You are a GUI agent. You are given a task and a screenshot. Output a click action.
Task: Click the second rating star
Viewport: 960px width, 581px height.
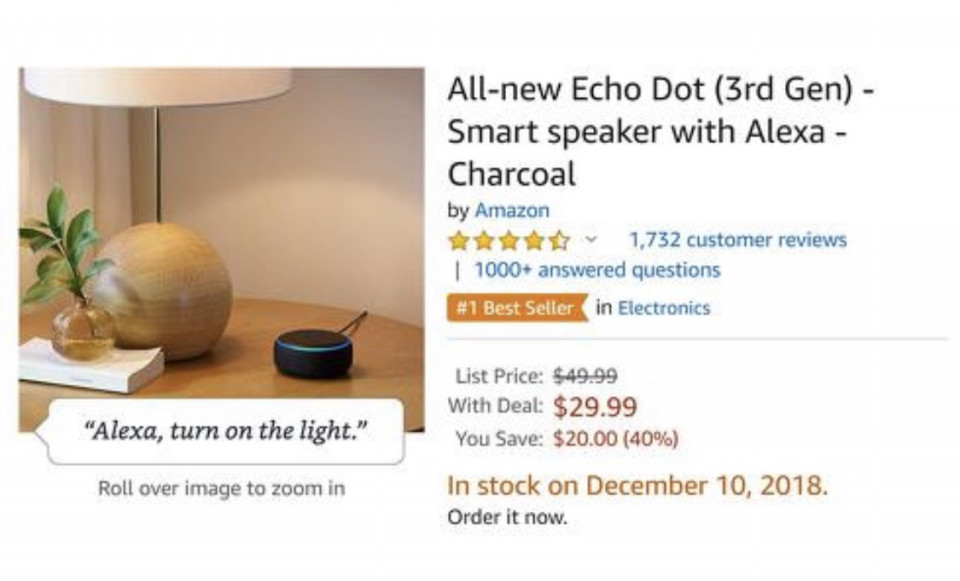[484, 241]
